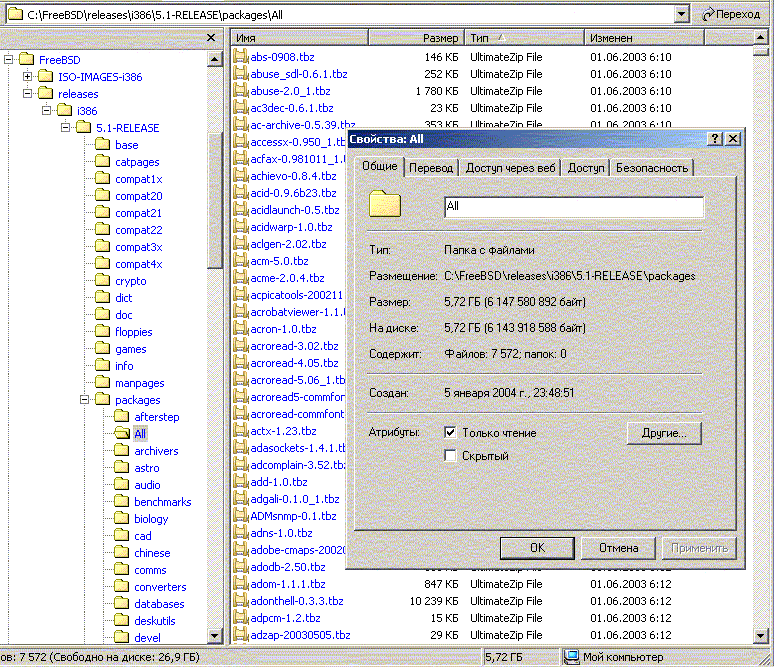Click the My Computer icon in status bar
774x667 pixels.
point(572,657)
